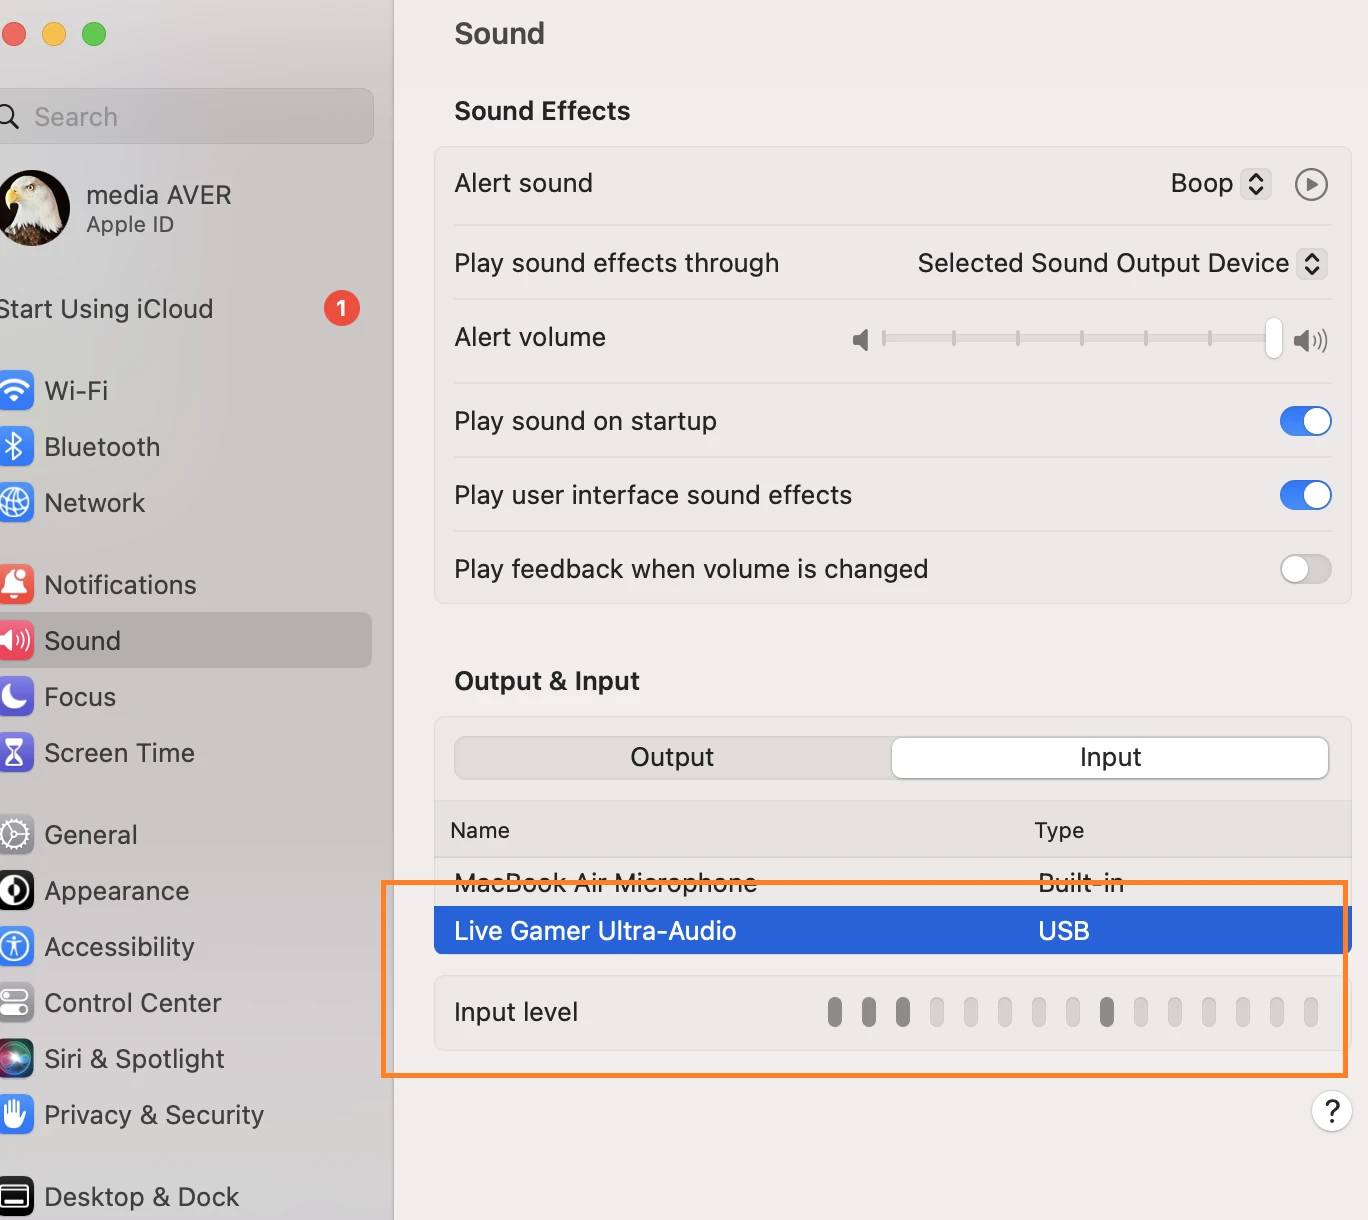Select the Focus moon icon
The height and width of the screenshot is (1220, 1368).
15,696
